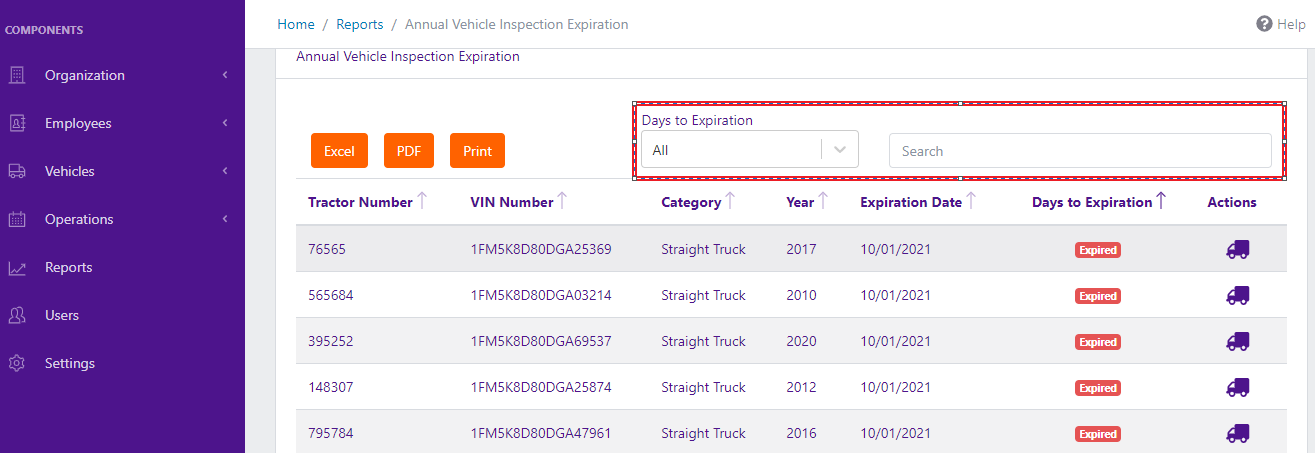
Task: Click the truck icon for tractor 76565
Action: pyautogui.click(x=1237, y=249)
